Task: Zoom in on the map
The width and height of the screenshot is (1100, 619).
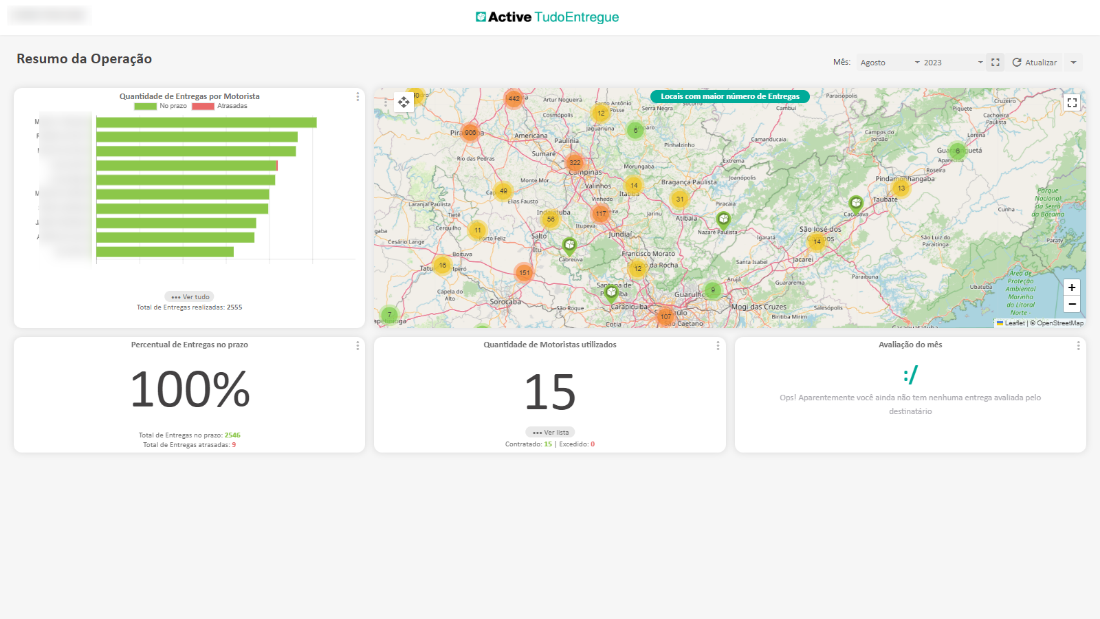Action: point(1072,287)
